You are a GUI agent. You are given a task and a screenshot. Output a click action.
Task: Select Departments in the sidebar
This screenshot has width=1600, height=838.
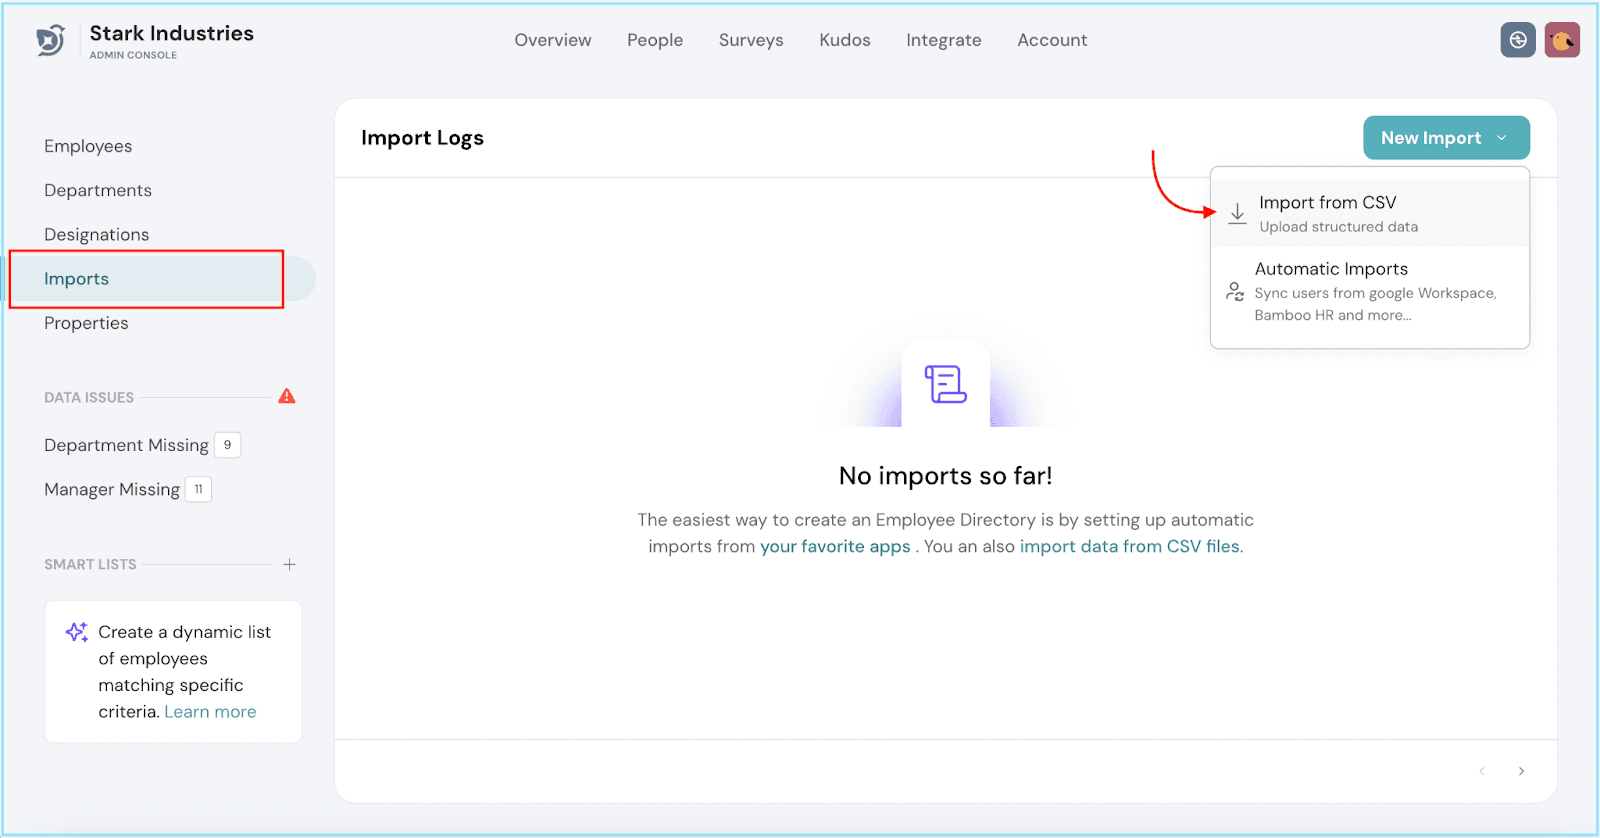point(98,190)
